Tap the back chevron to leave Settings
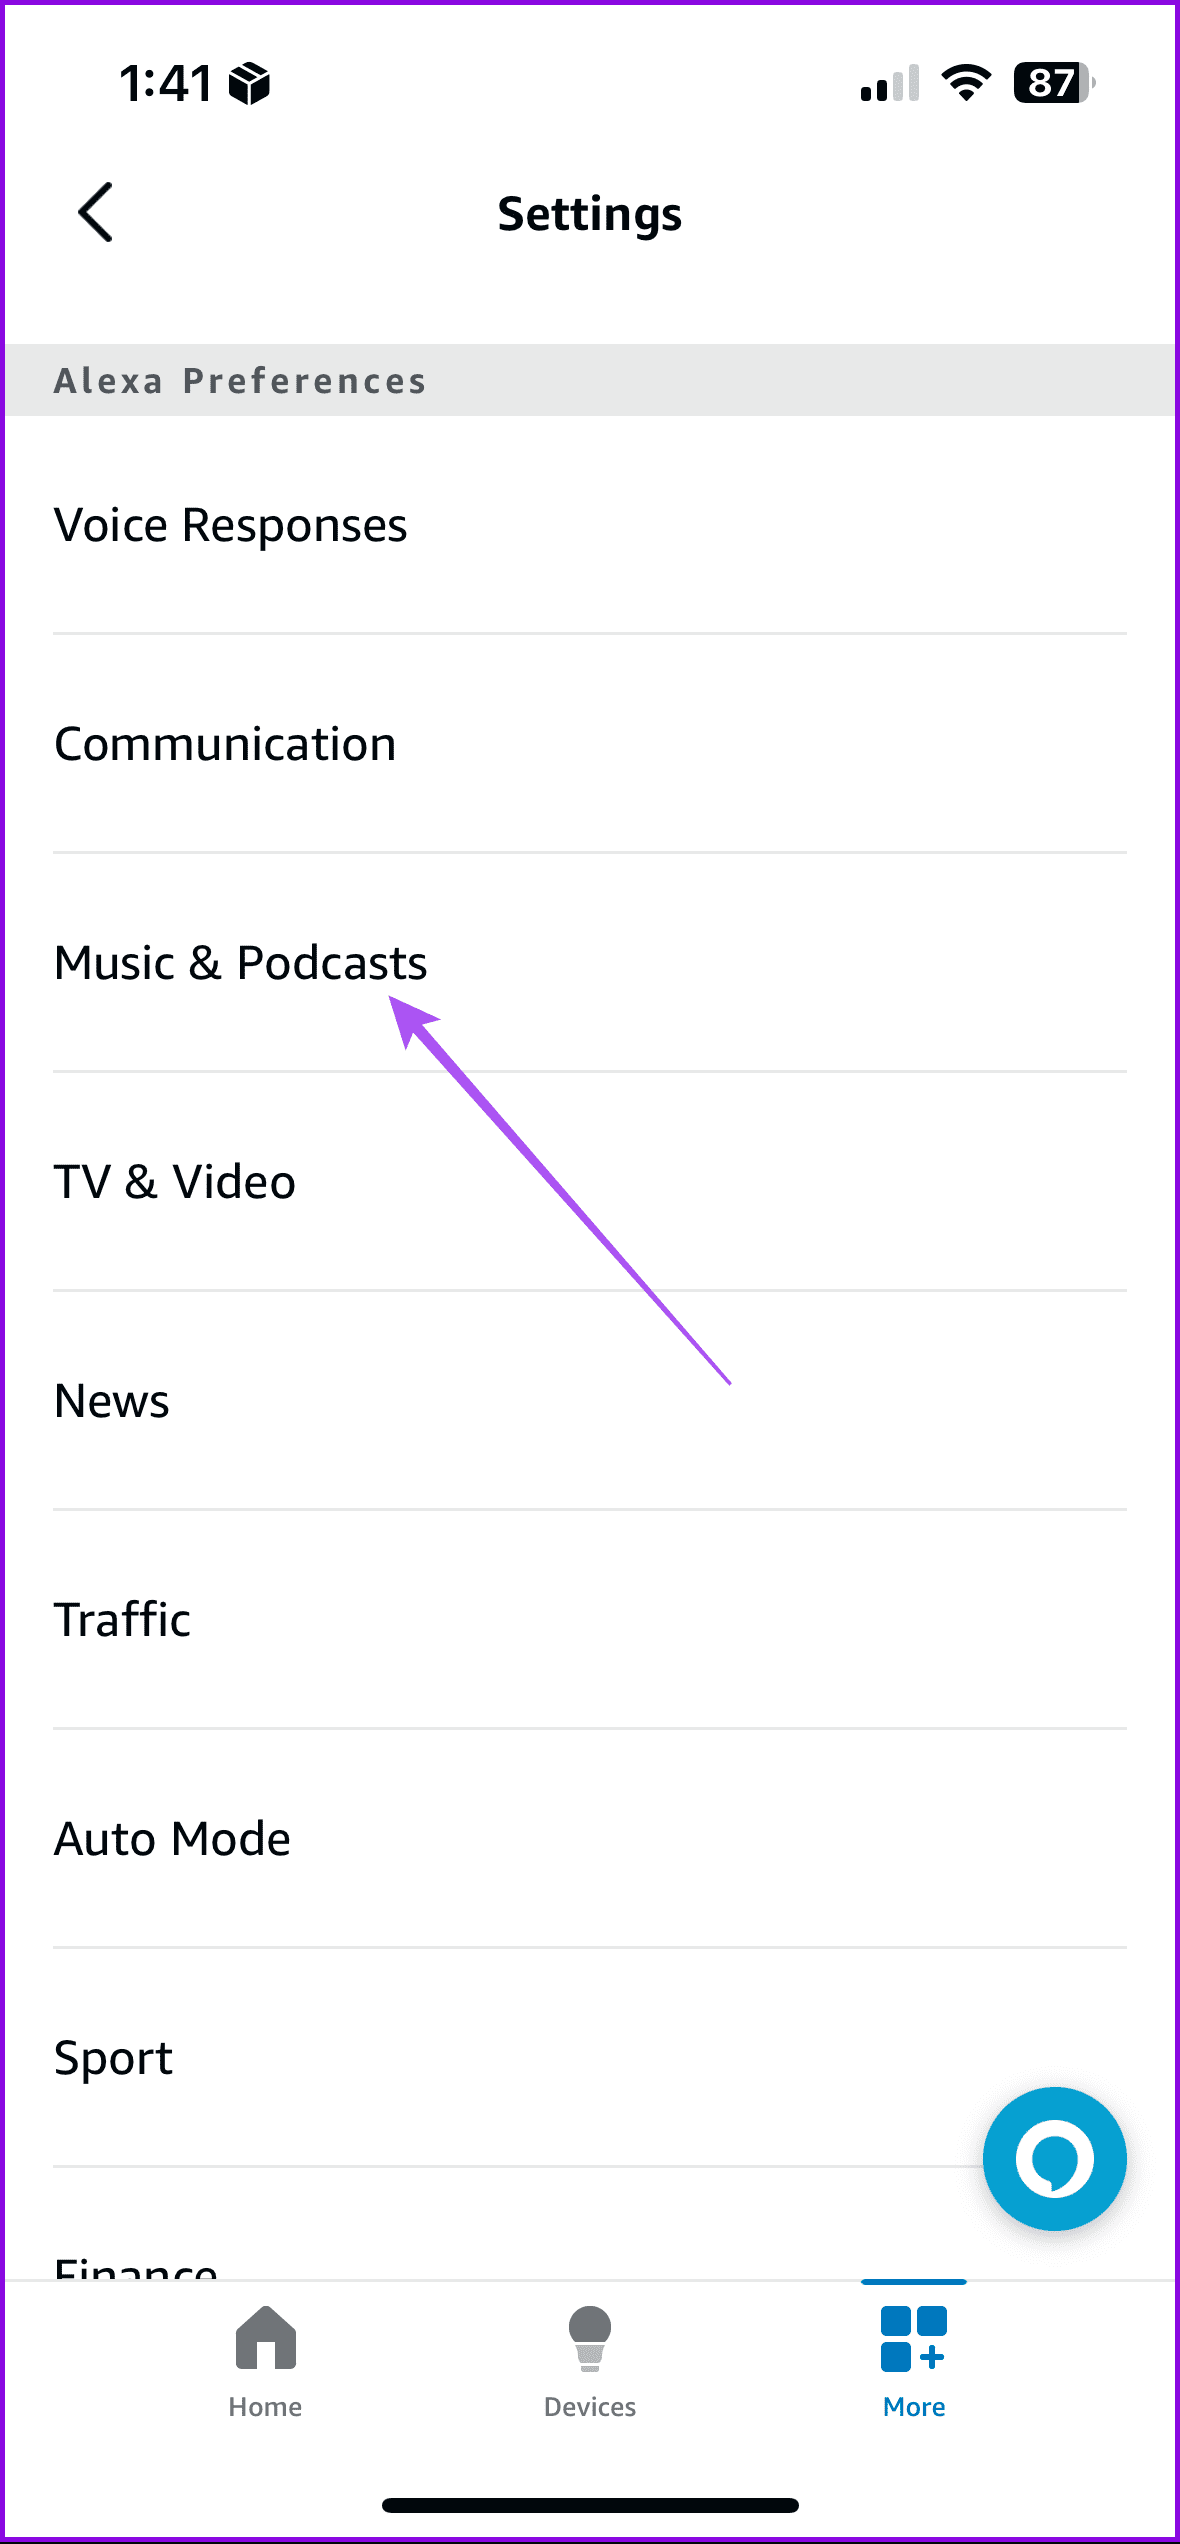The image size is (1180, 2544). click(x=95, y=212)
